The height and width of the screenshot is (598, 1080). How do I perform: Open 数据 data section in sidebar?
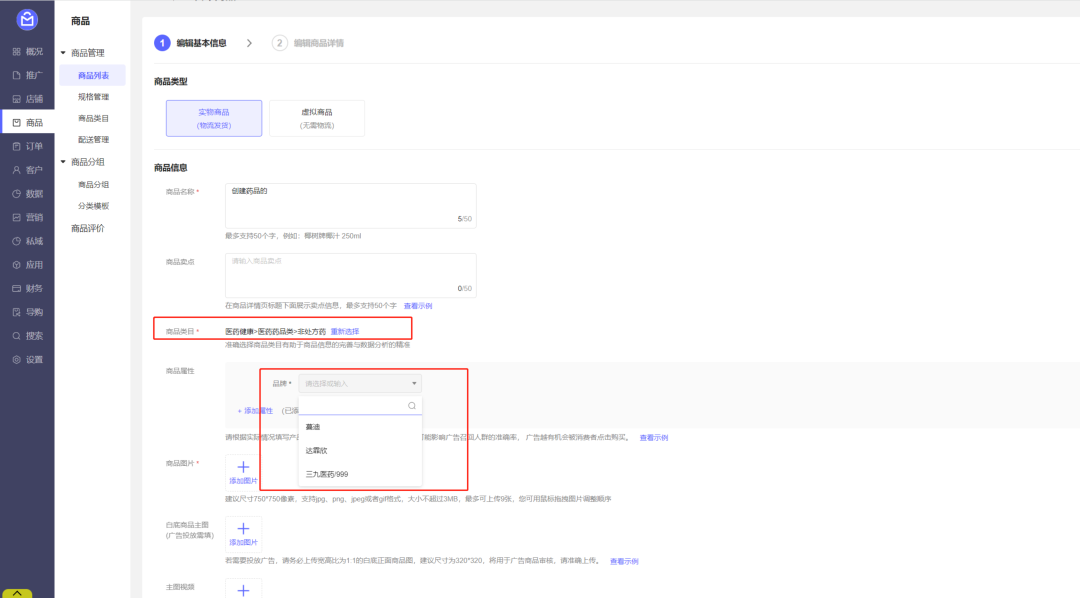(x=27, y=193)
